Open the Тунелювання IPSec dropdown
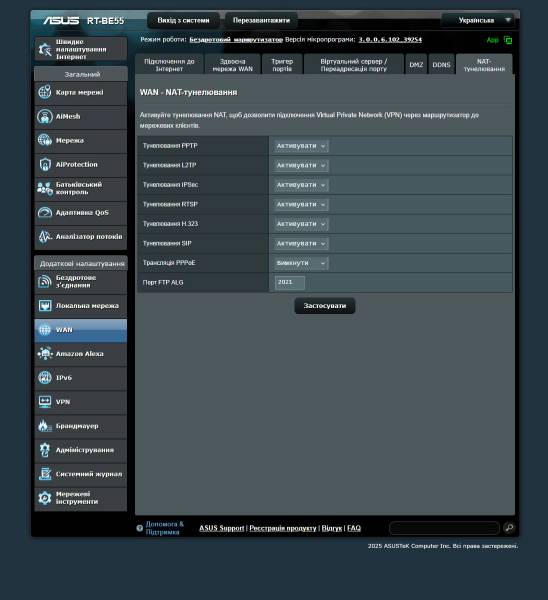The image size is (548, 600). (x=301, y=185)
